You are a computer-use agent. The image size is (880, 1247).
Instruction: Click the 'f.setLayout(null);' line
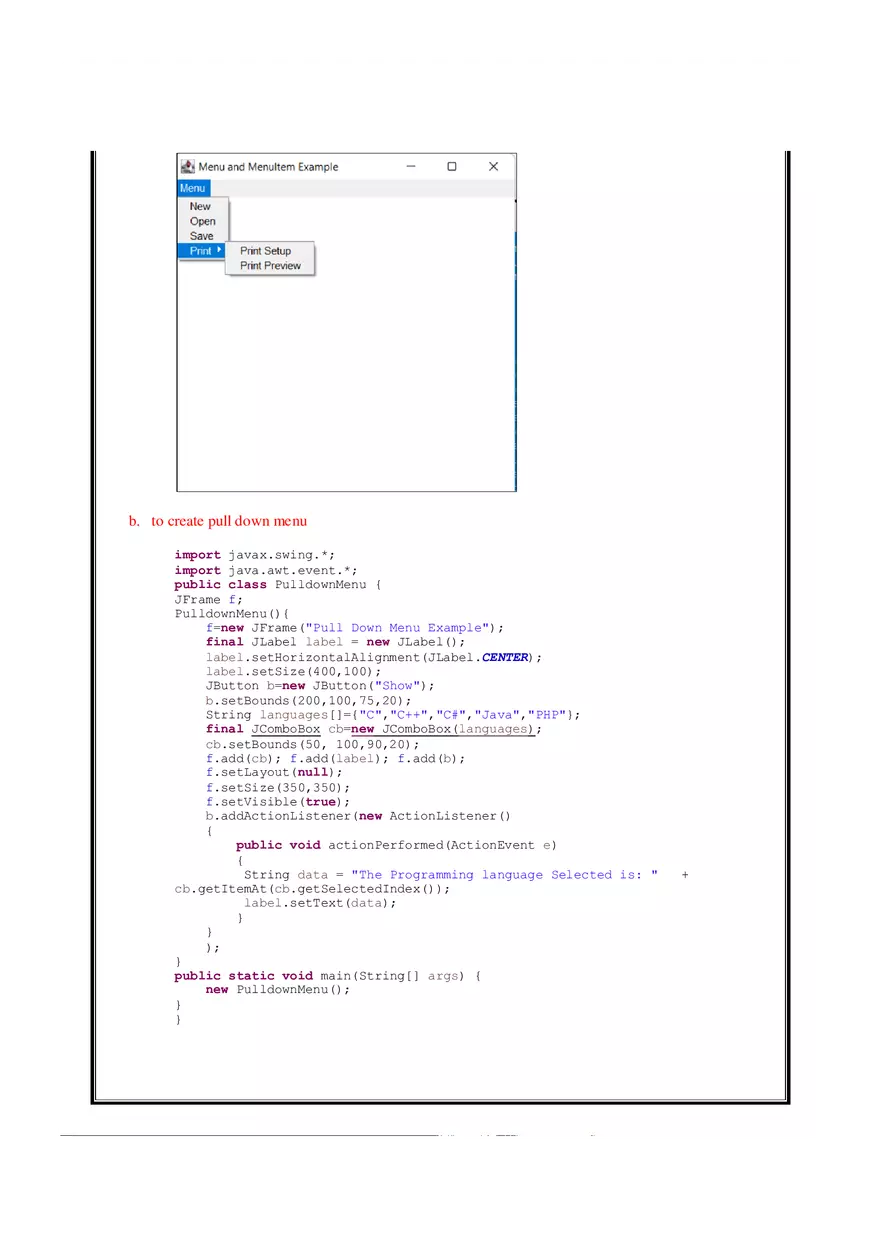[274, 773]
